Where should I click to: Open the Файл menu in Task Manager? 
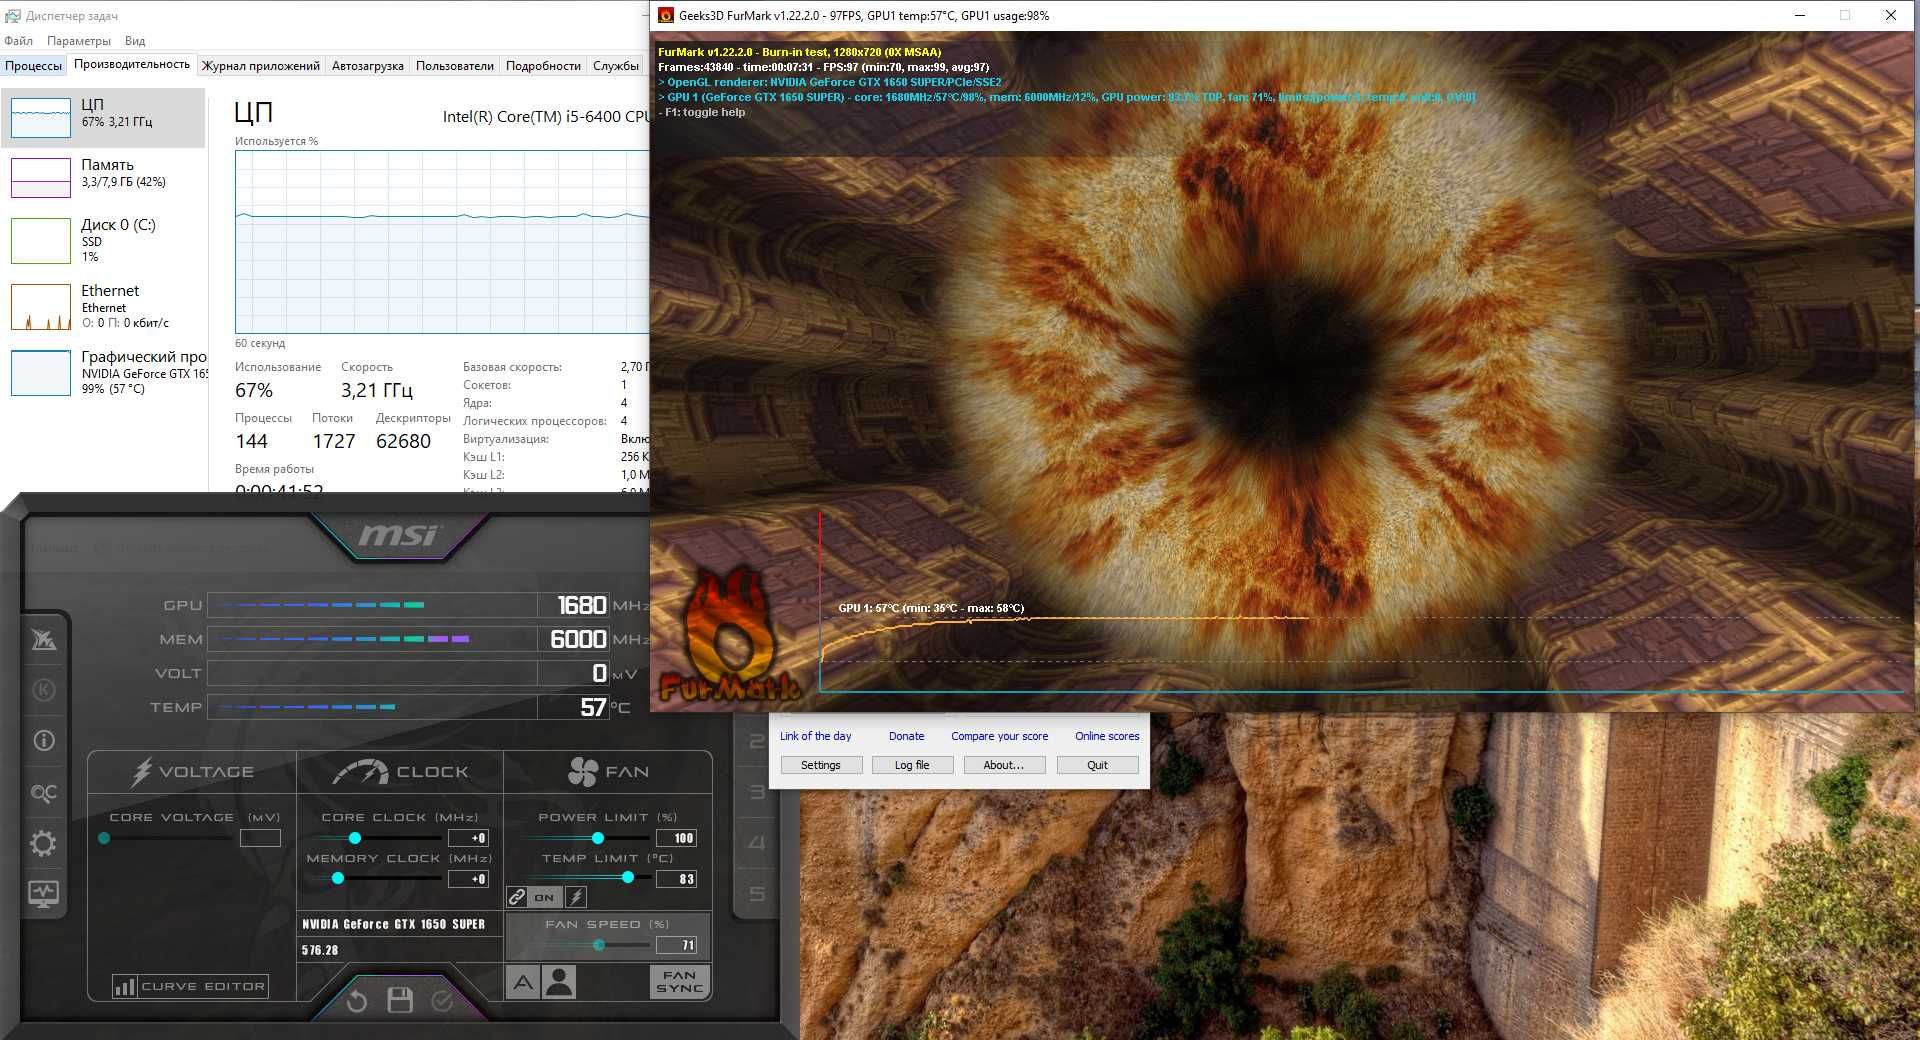coord(18,41)
